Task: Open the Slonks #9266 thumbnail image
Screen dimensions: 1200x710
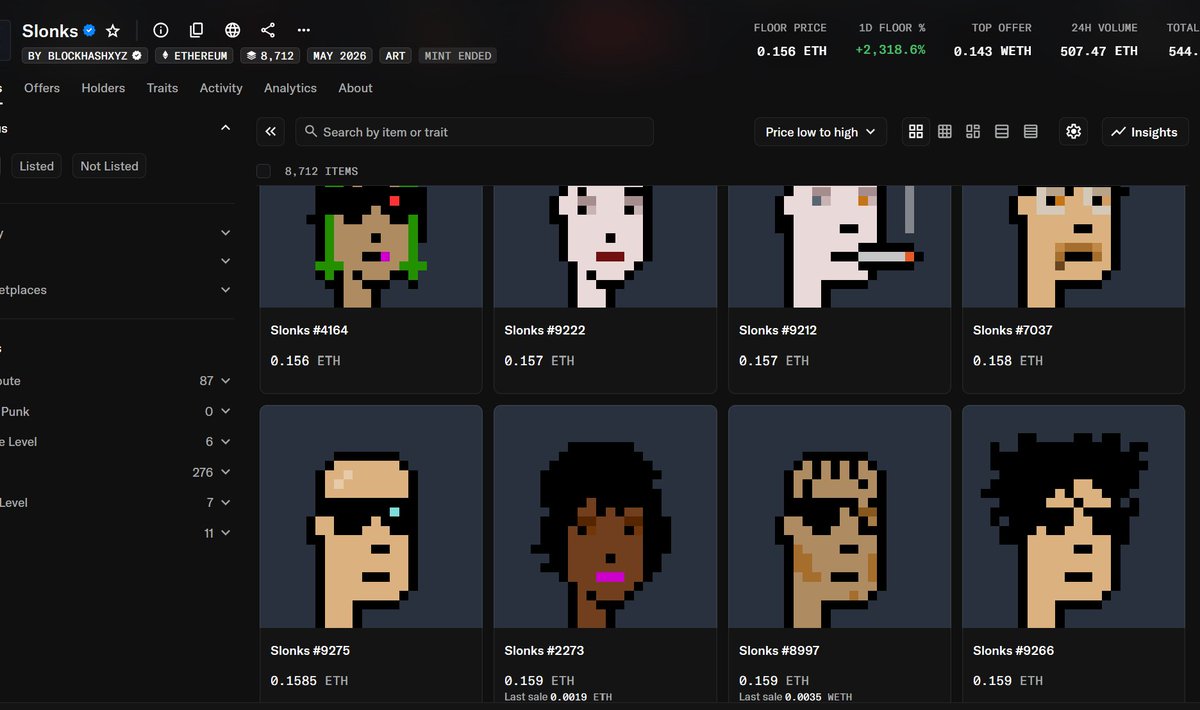Action: click(x=1073, y=517)
